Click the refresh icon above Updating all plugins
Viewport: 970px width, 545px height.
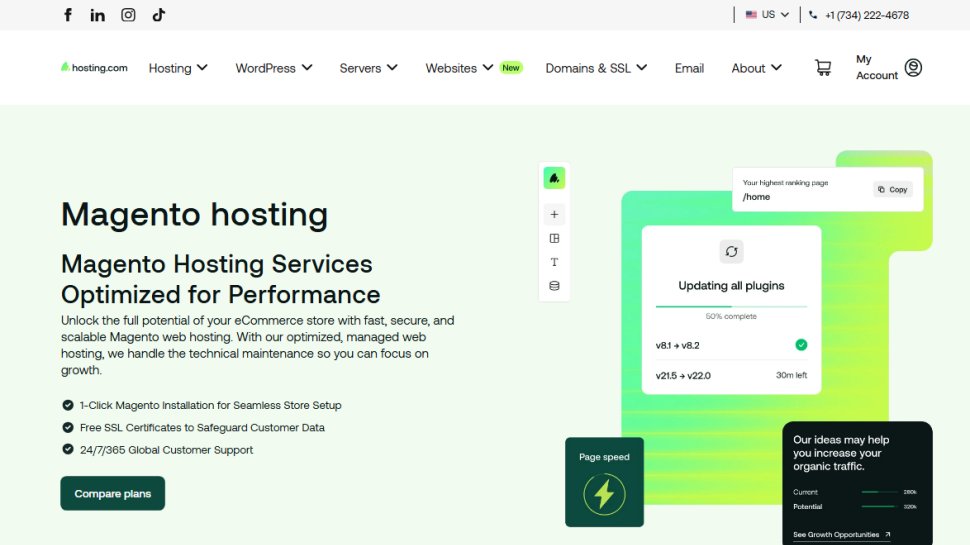(x=731, y=252)
